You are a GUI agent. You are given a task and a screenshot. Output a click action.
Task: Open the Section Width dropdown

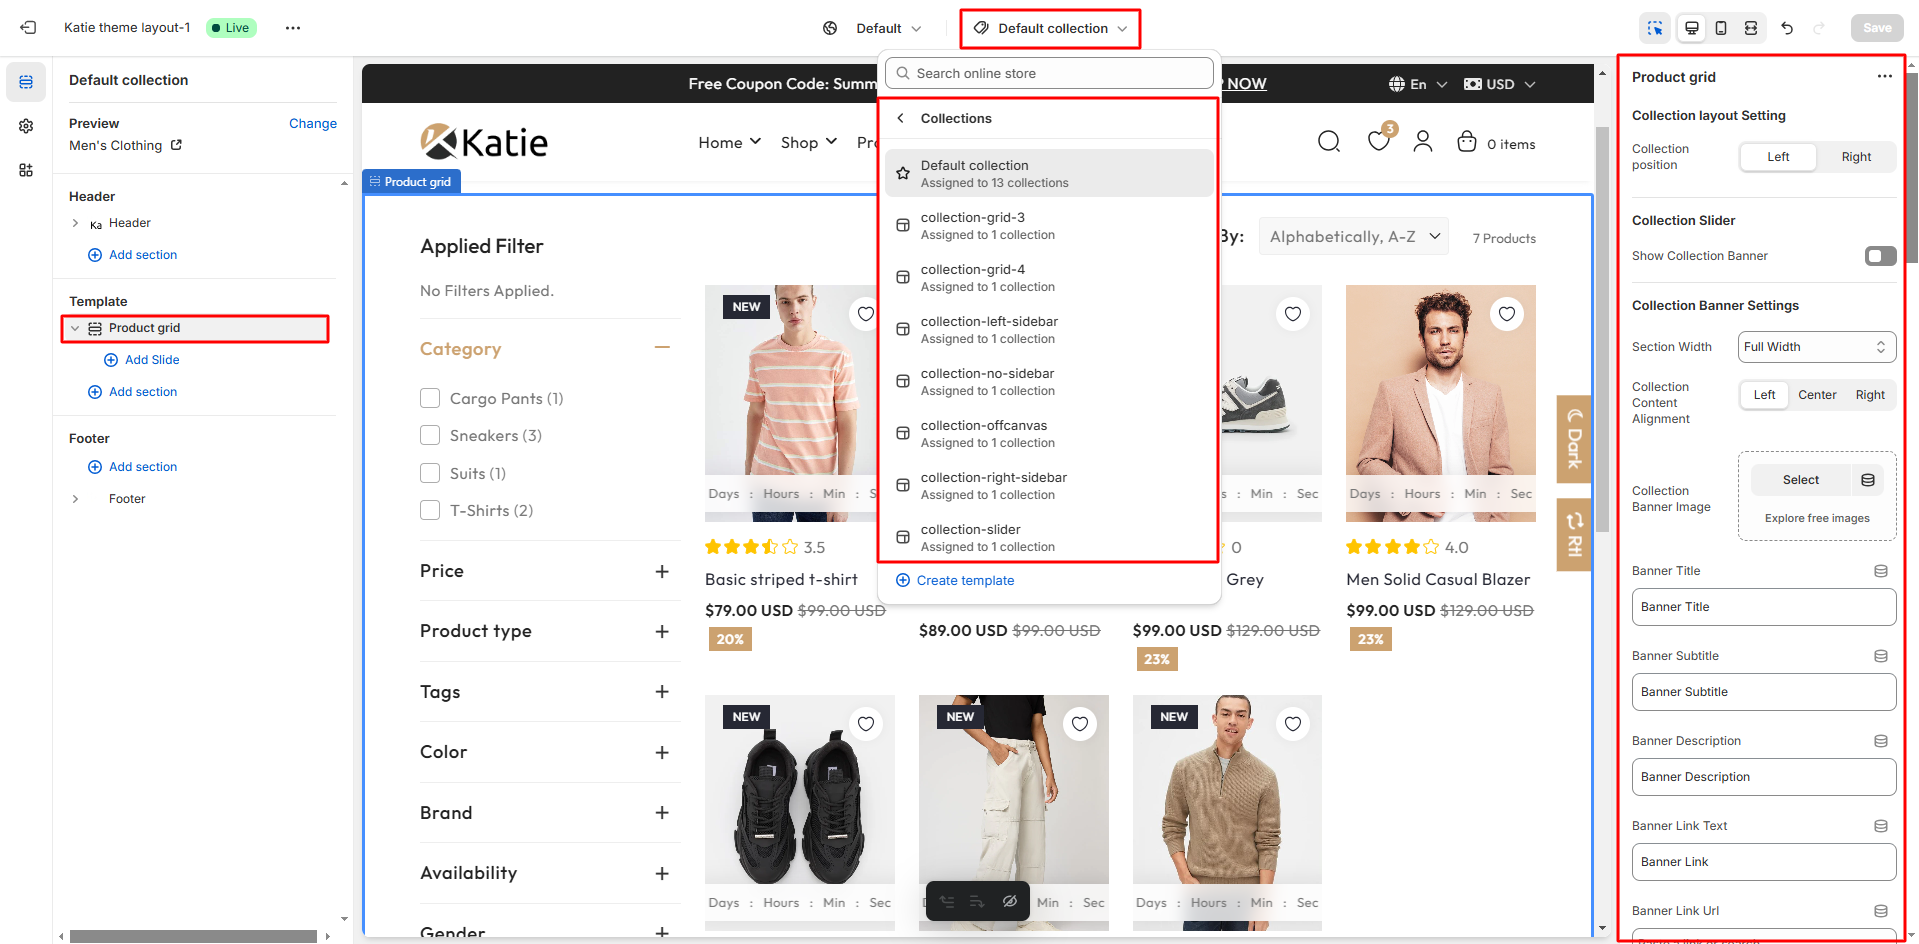(1816, 347)
